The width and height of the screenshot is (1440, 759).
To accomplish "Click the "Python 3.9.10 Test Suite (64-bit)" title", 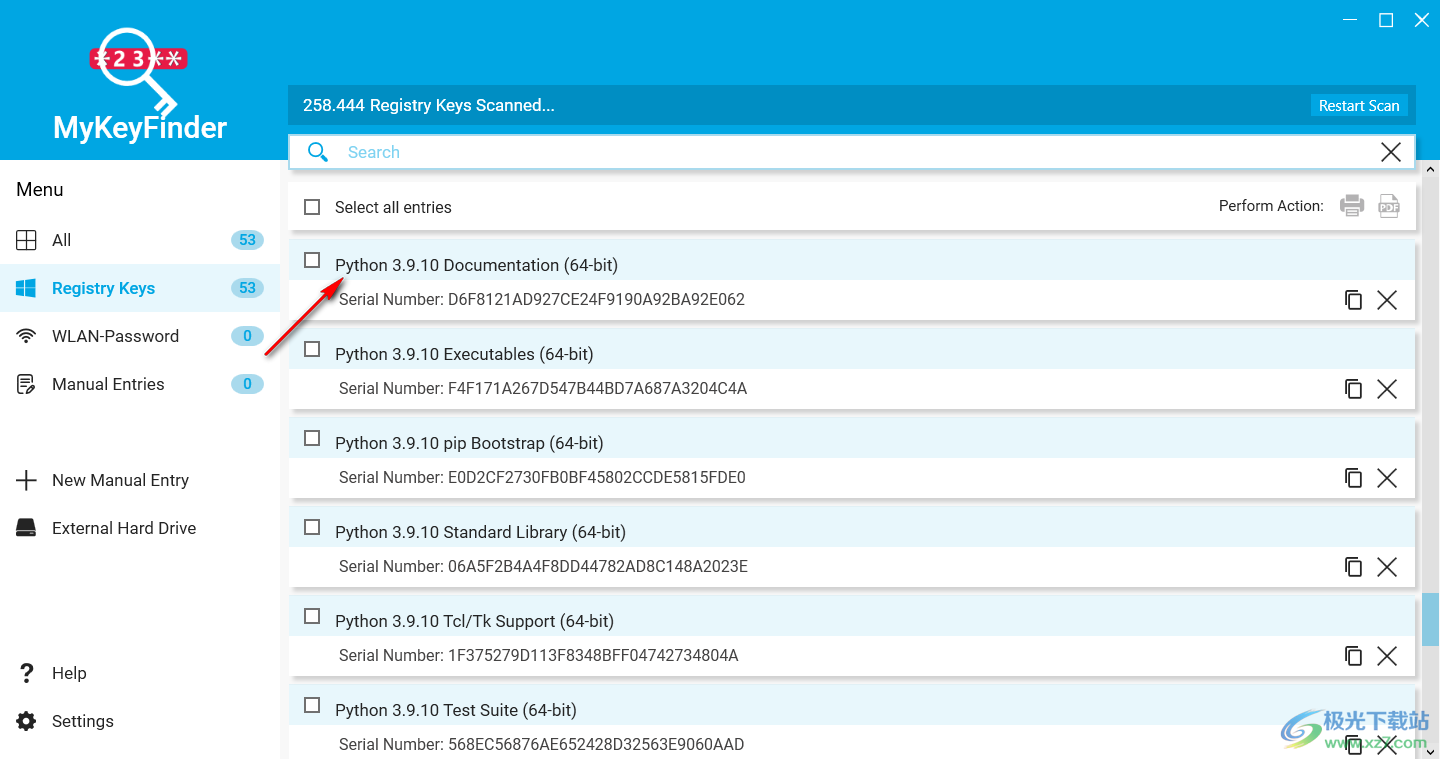I will (x=456, y=710).
